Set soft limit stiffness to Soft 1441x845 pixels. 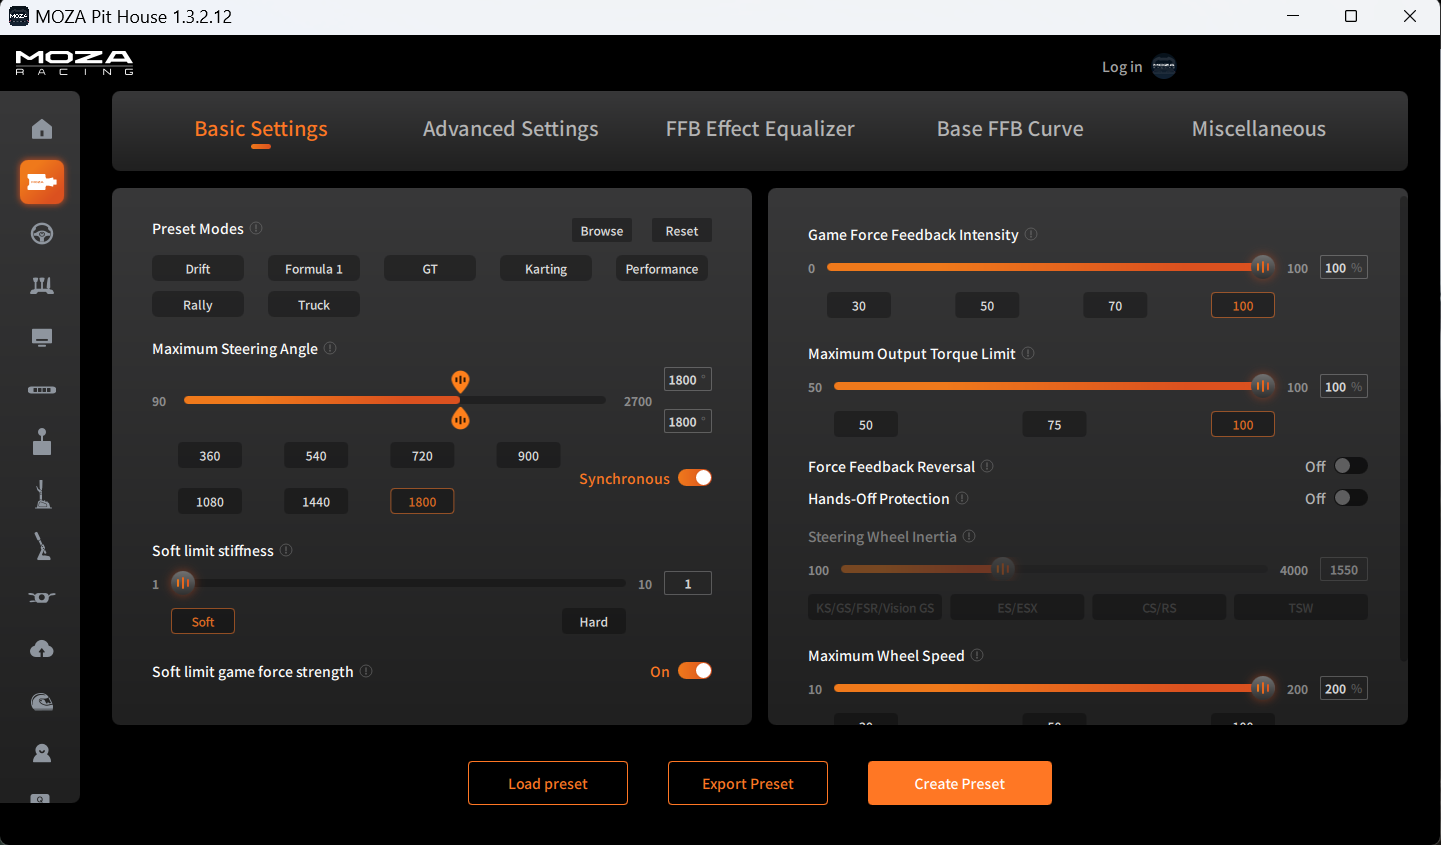[x=203, y=622]
